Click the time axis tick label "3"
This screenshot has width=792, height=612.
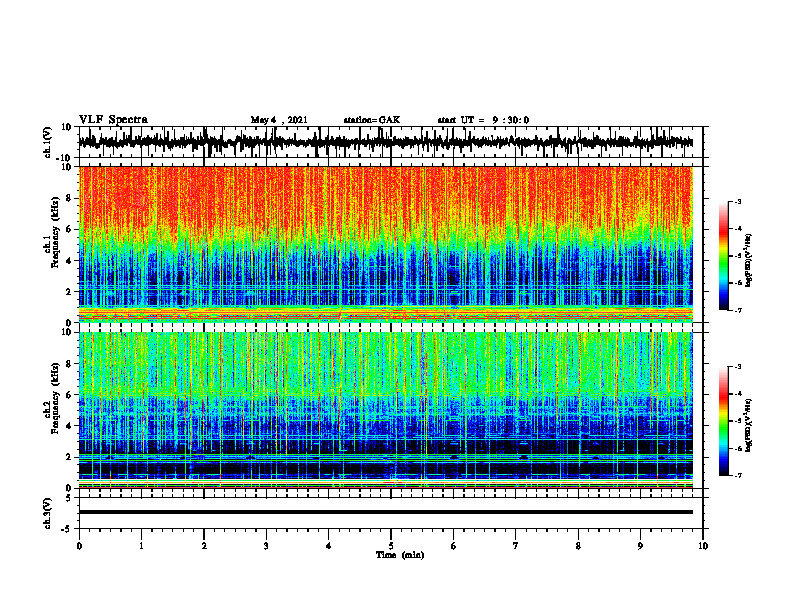click(x=266, y=546)
